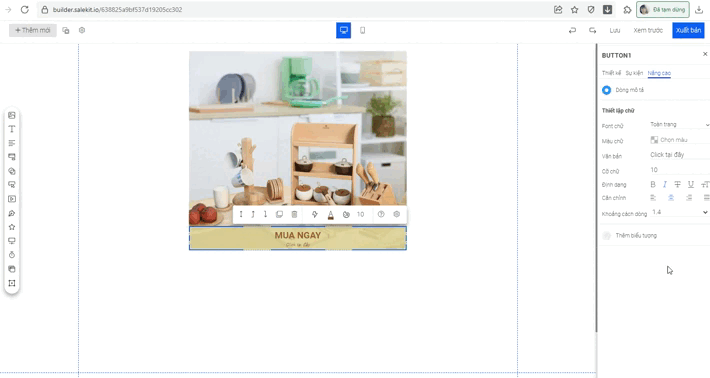Switch to desktop view mode
Viewport: 710px width, 378px height.
pyautogui.click(x=344, y=30)
